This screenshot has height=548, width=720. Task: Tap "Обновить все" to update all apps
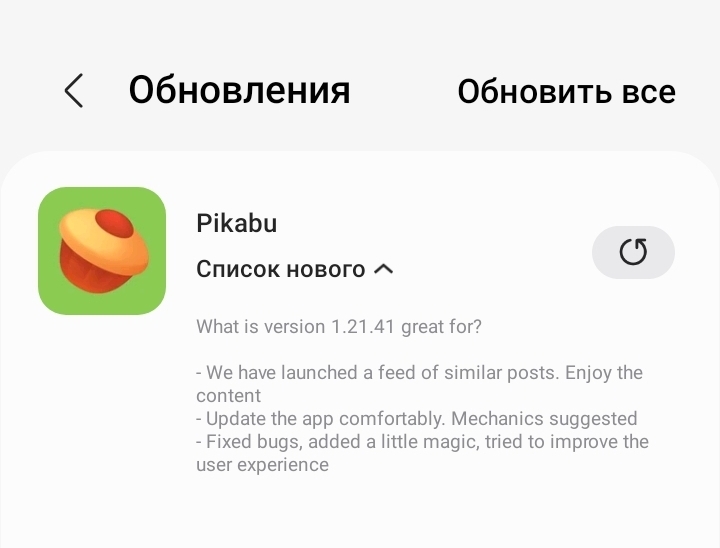click(x=567, y=91)
